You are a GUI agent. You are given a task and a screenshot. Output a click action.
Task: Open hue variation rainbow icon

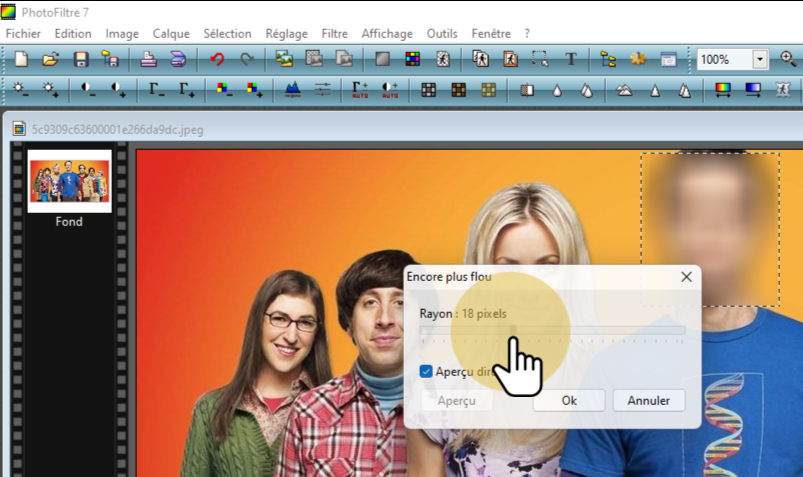pyautogui.click(x=723, y=90)
